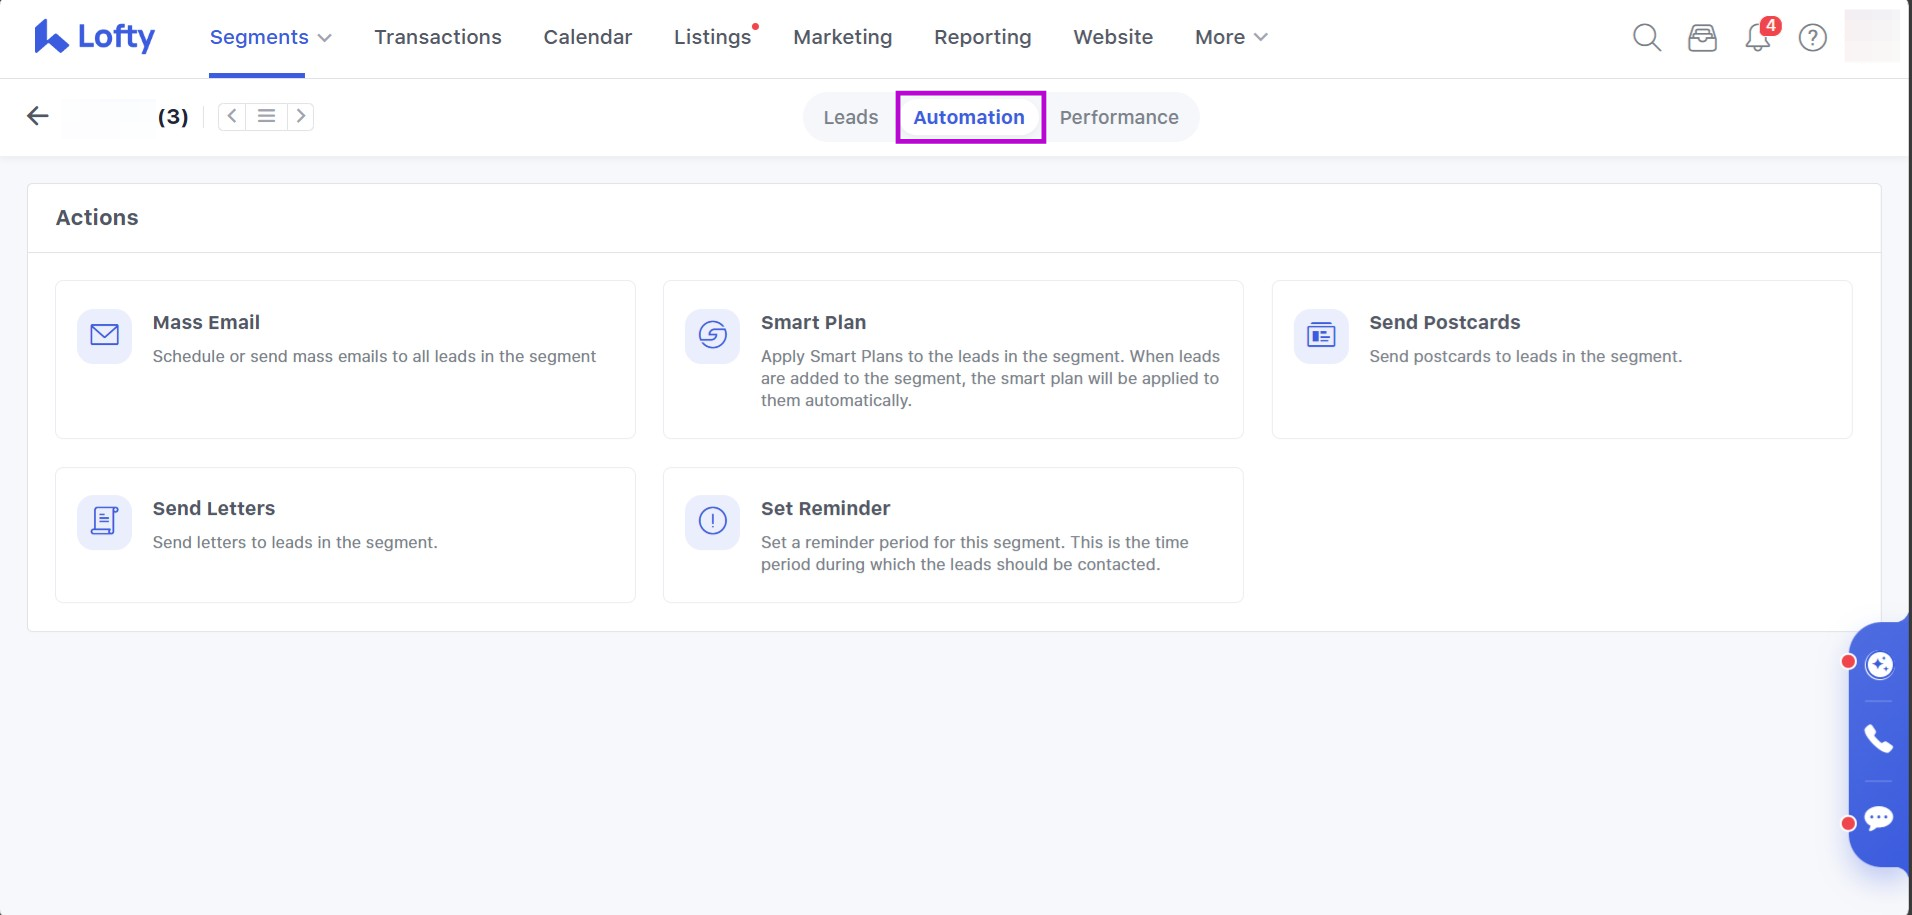Click the Lofty logo
This screenshot has width=1912, height=915.
[94, 37]
